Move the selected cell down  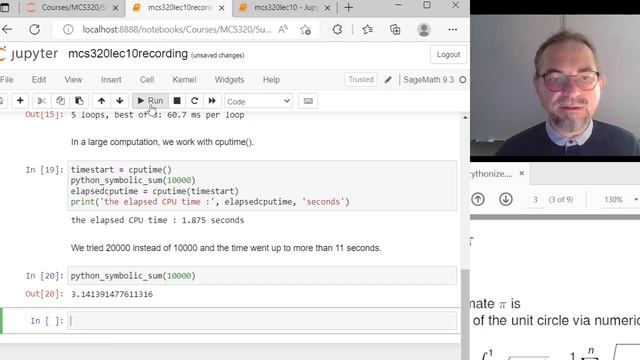(x=120, y=101)
